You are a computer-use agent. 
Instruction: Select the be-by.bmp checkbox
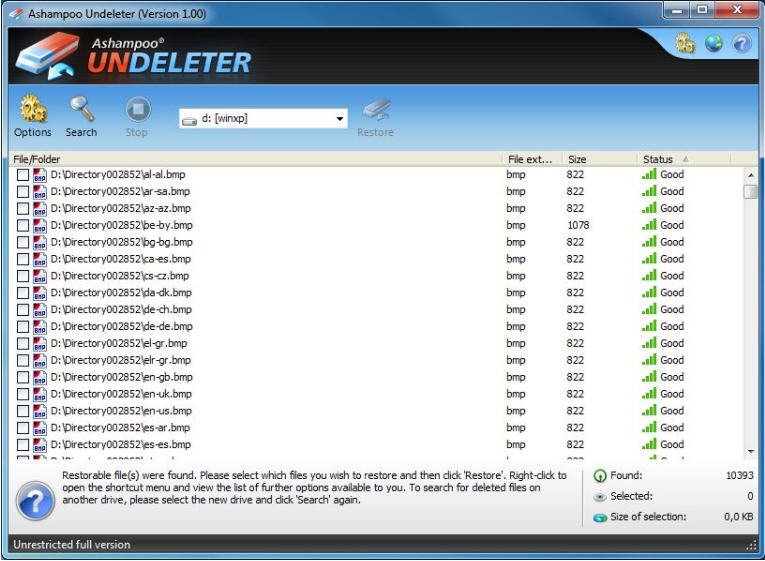click(23, 225)
